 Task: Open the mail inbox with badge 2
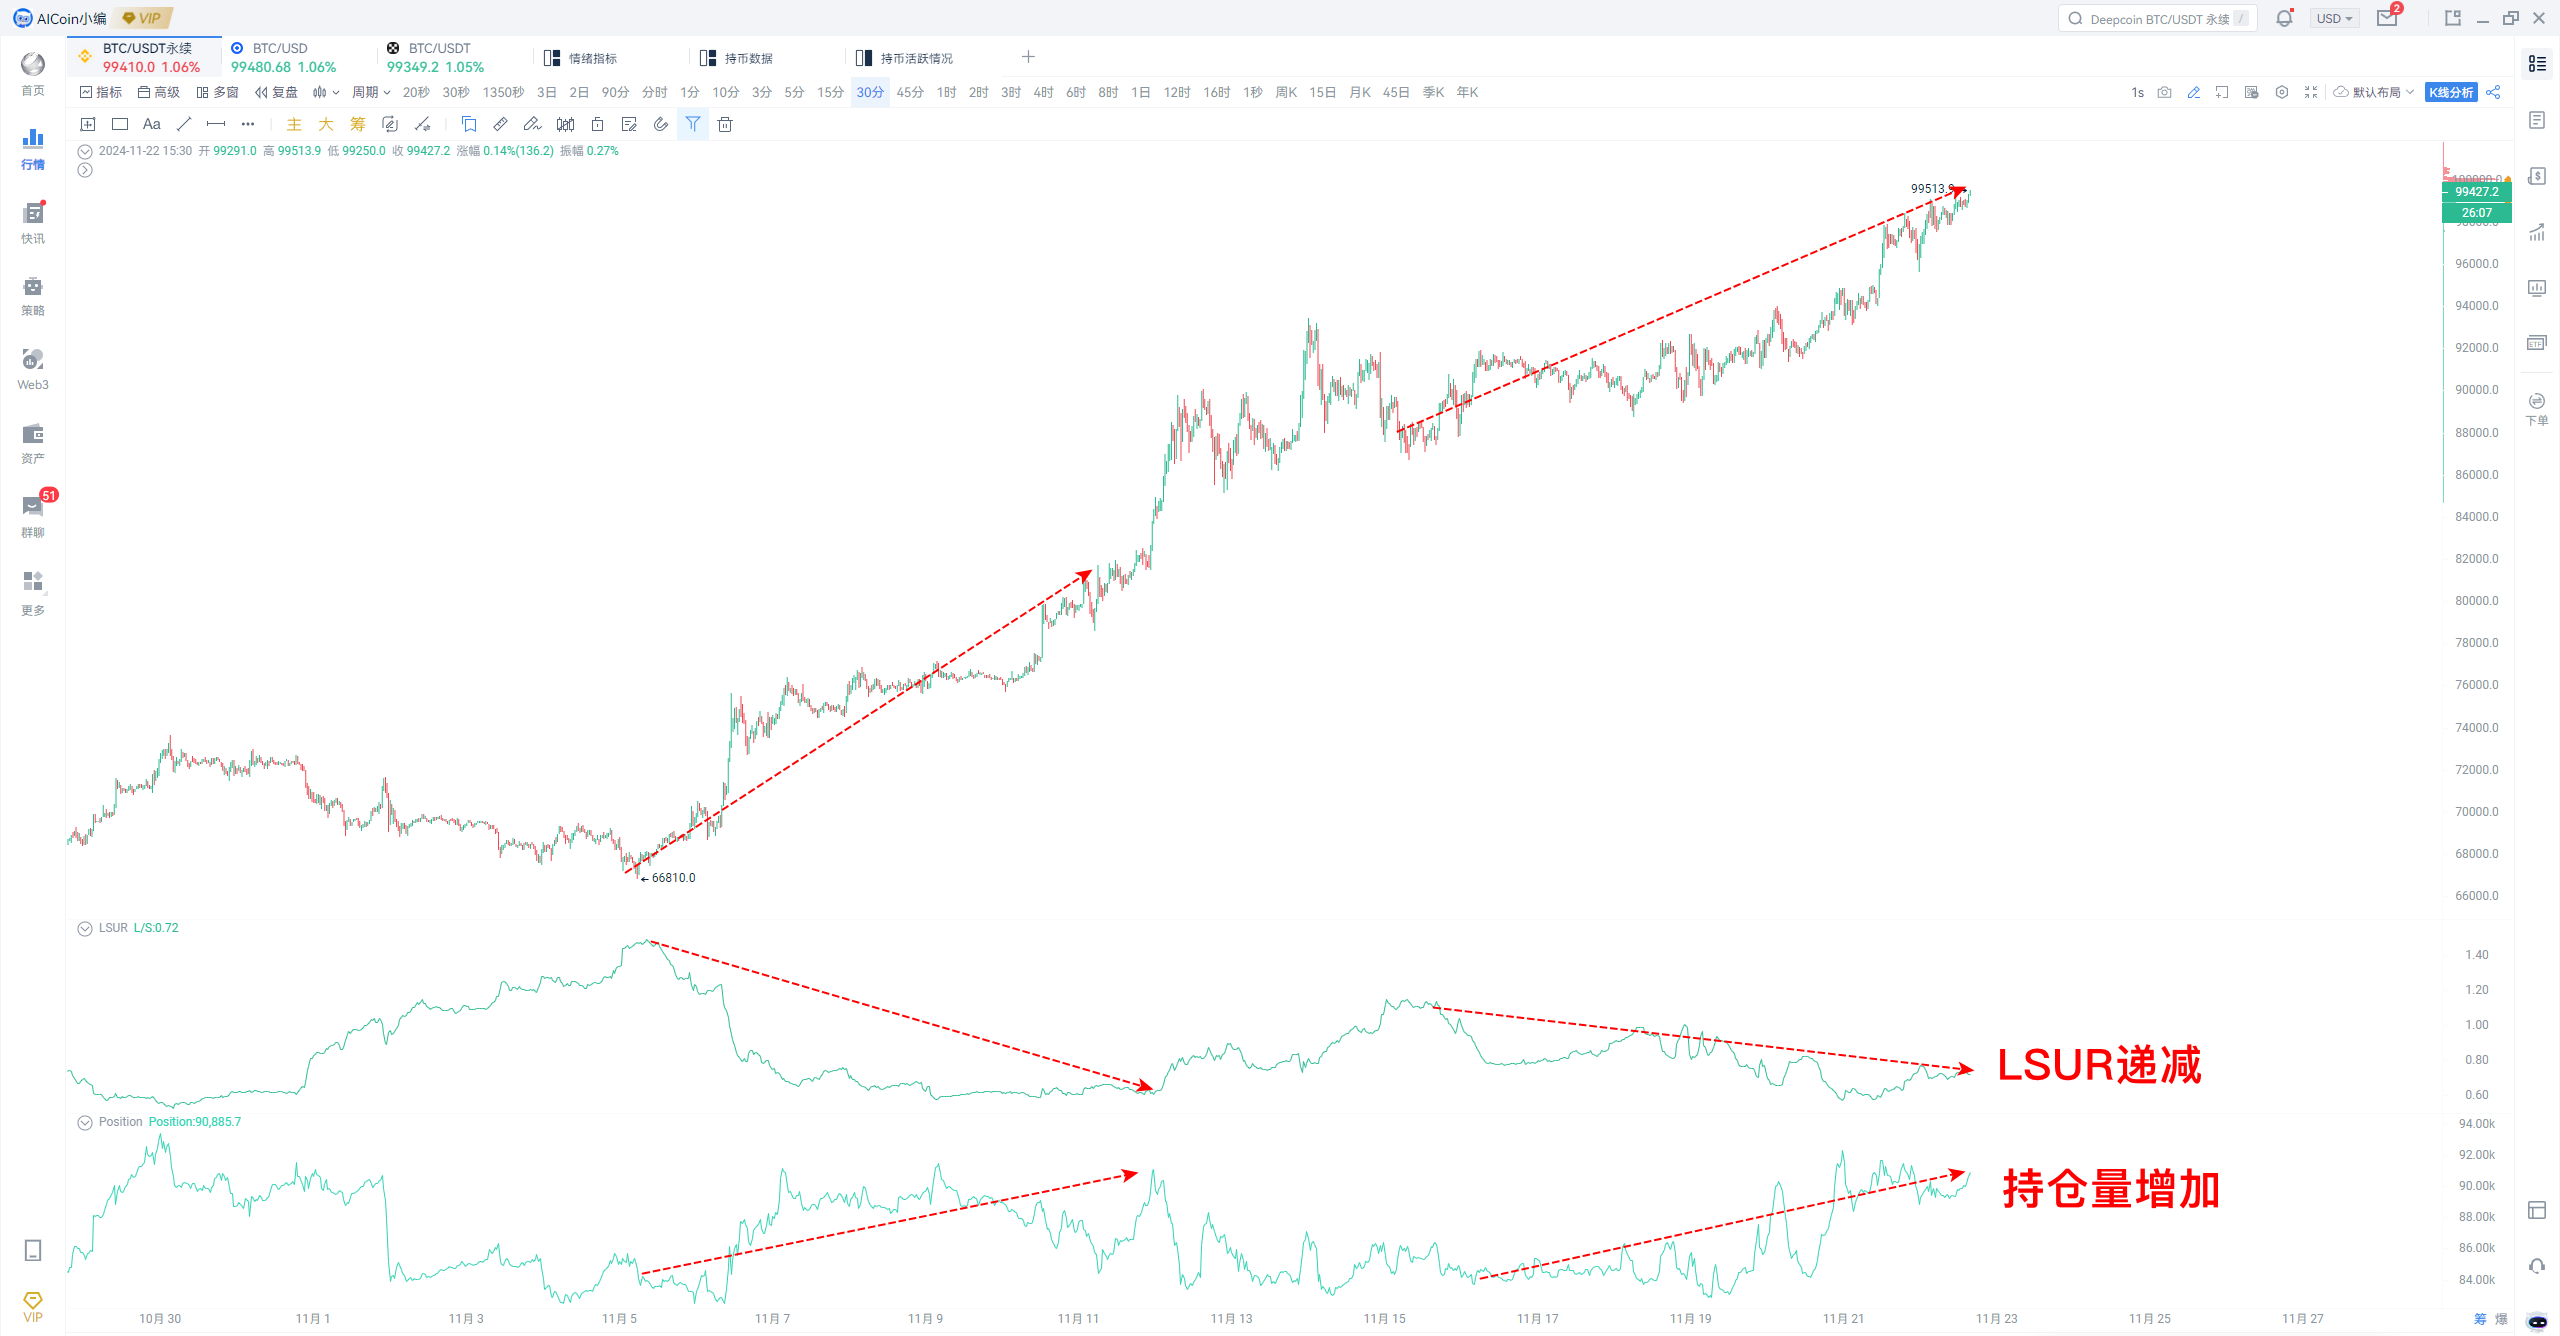tap(2387, 18)
